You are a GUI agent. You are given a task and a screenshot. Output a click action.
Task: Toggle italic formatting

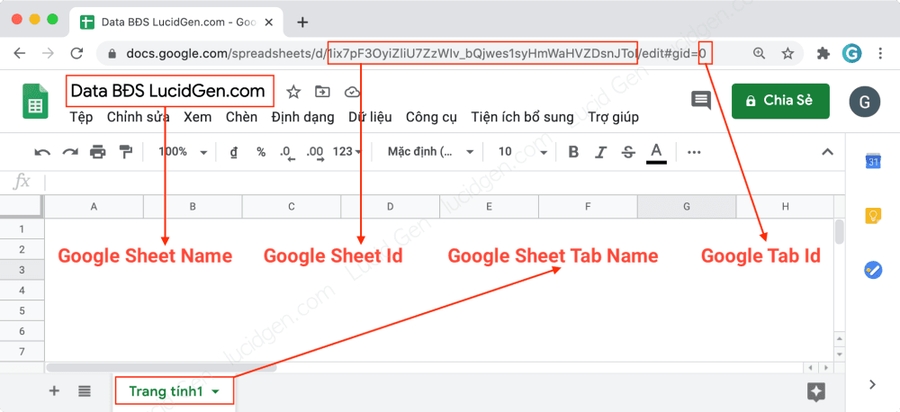tap(601, 152)
